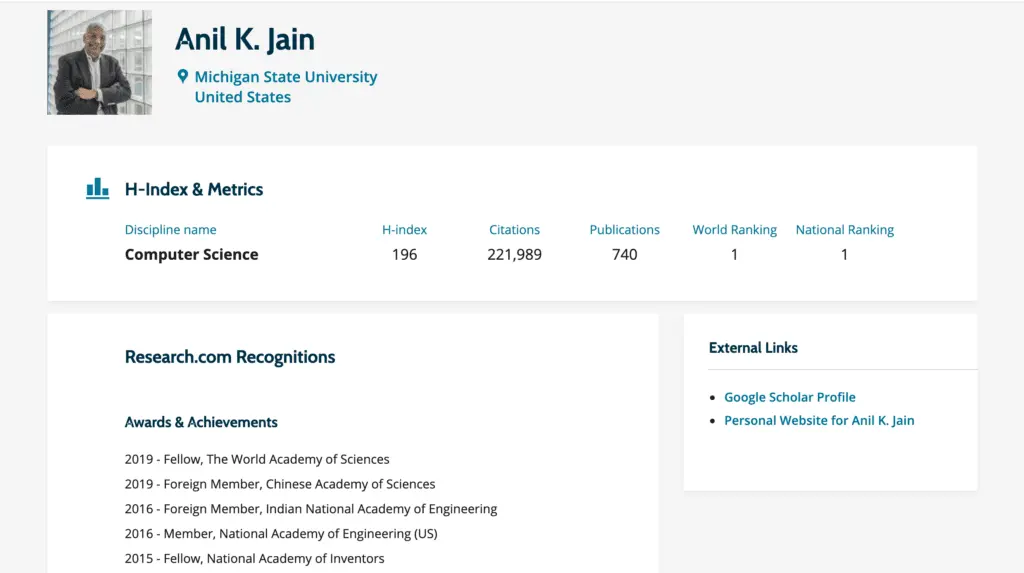Click the External Links heading
This screenshot has height=573, width=1024.
[753, 348]
